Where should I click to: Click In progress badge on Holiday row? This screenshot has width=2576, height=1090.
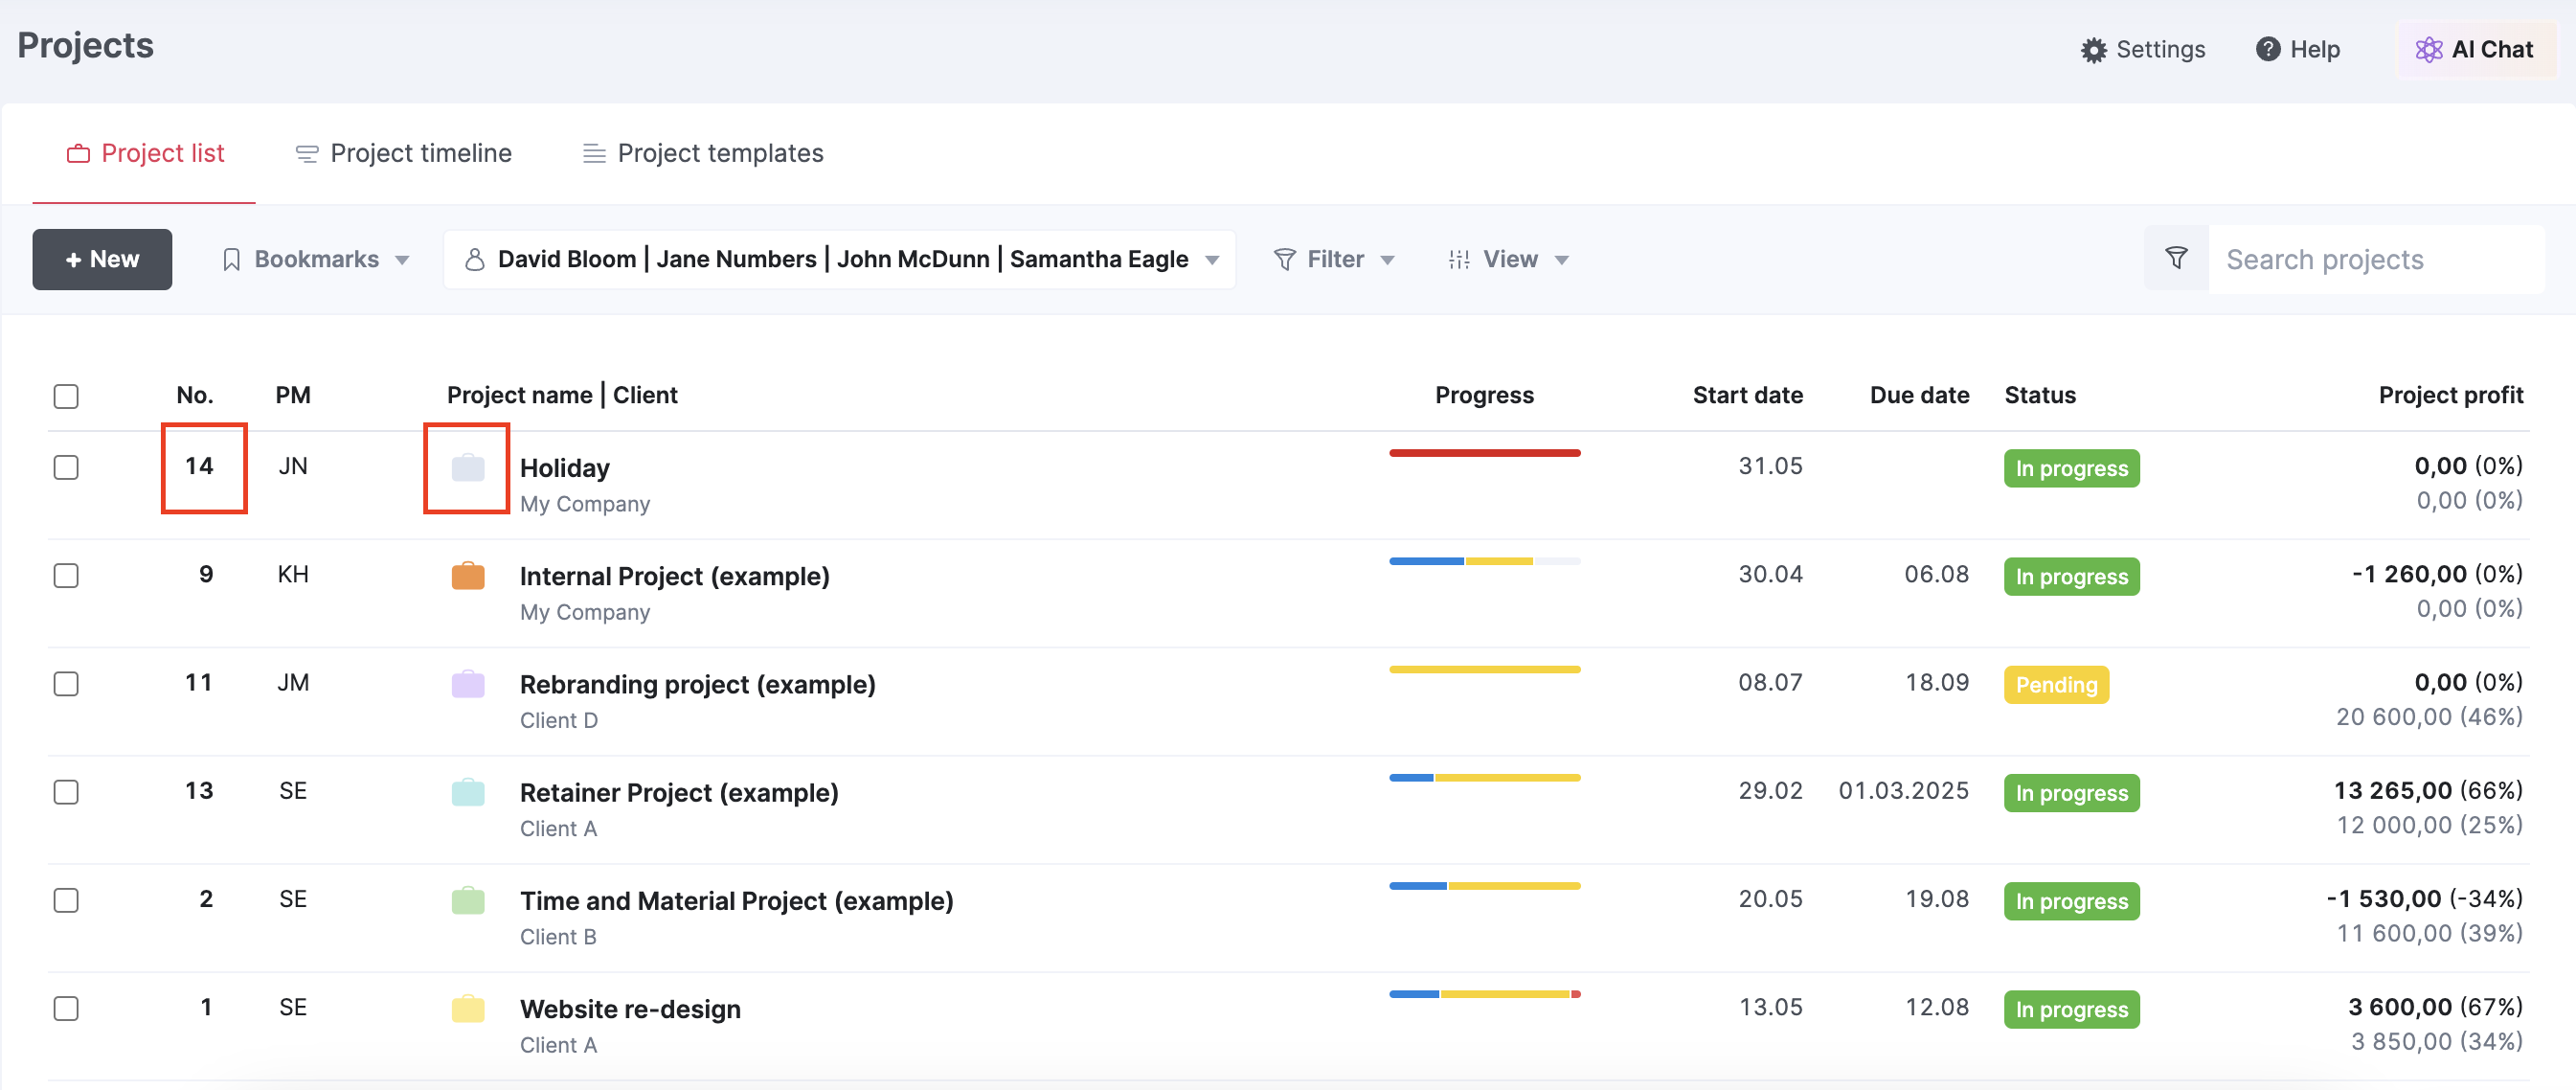(2071, 468)
